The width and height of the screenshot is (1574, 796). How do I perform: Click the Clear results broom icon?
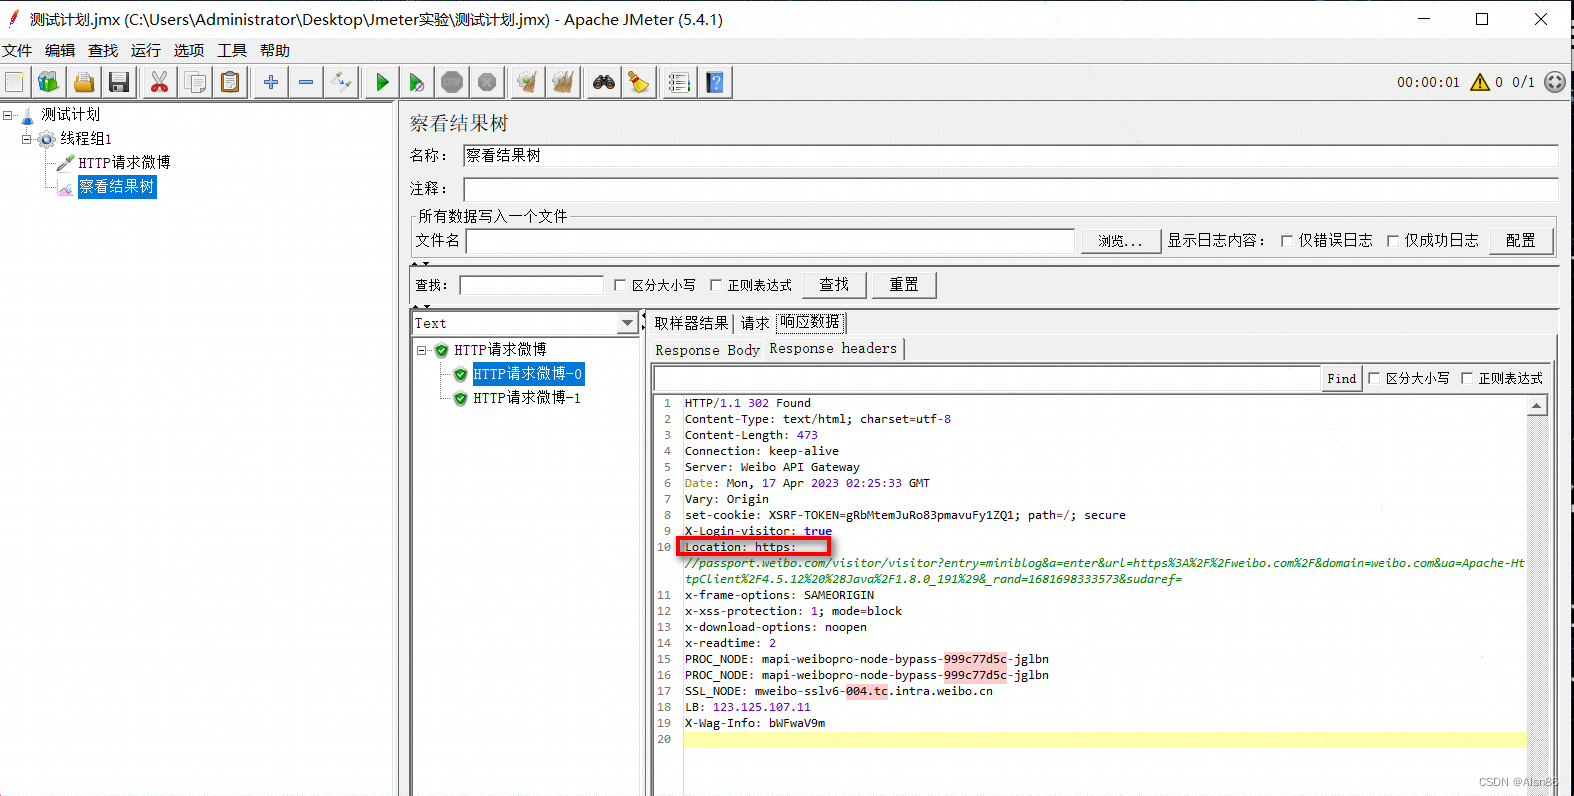tap(527, 82)
